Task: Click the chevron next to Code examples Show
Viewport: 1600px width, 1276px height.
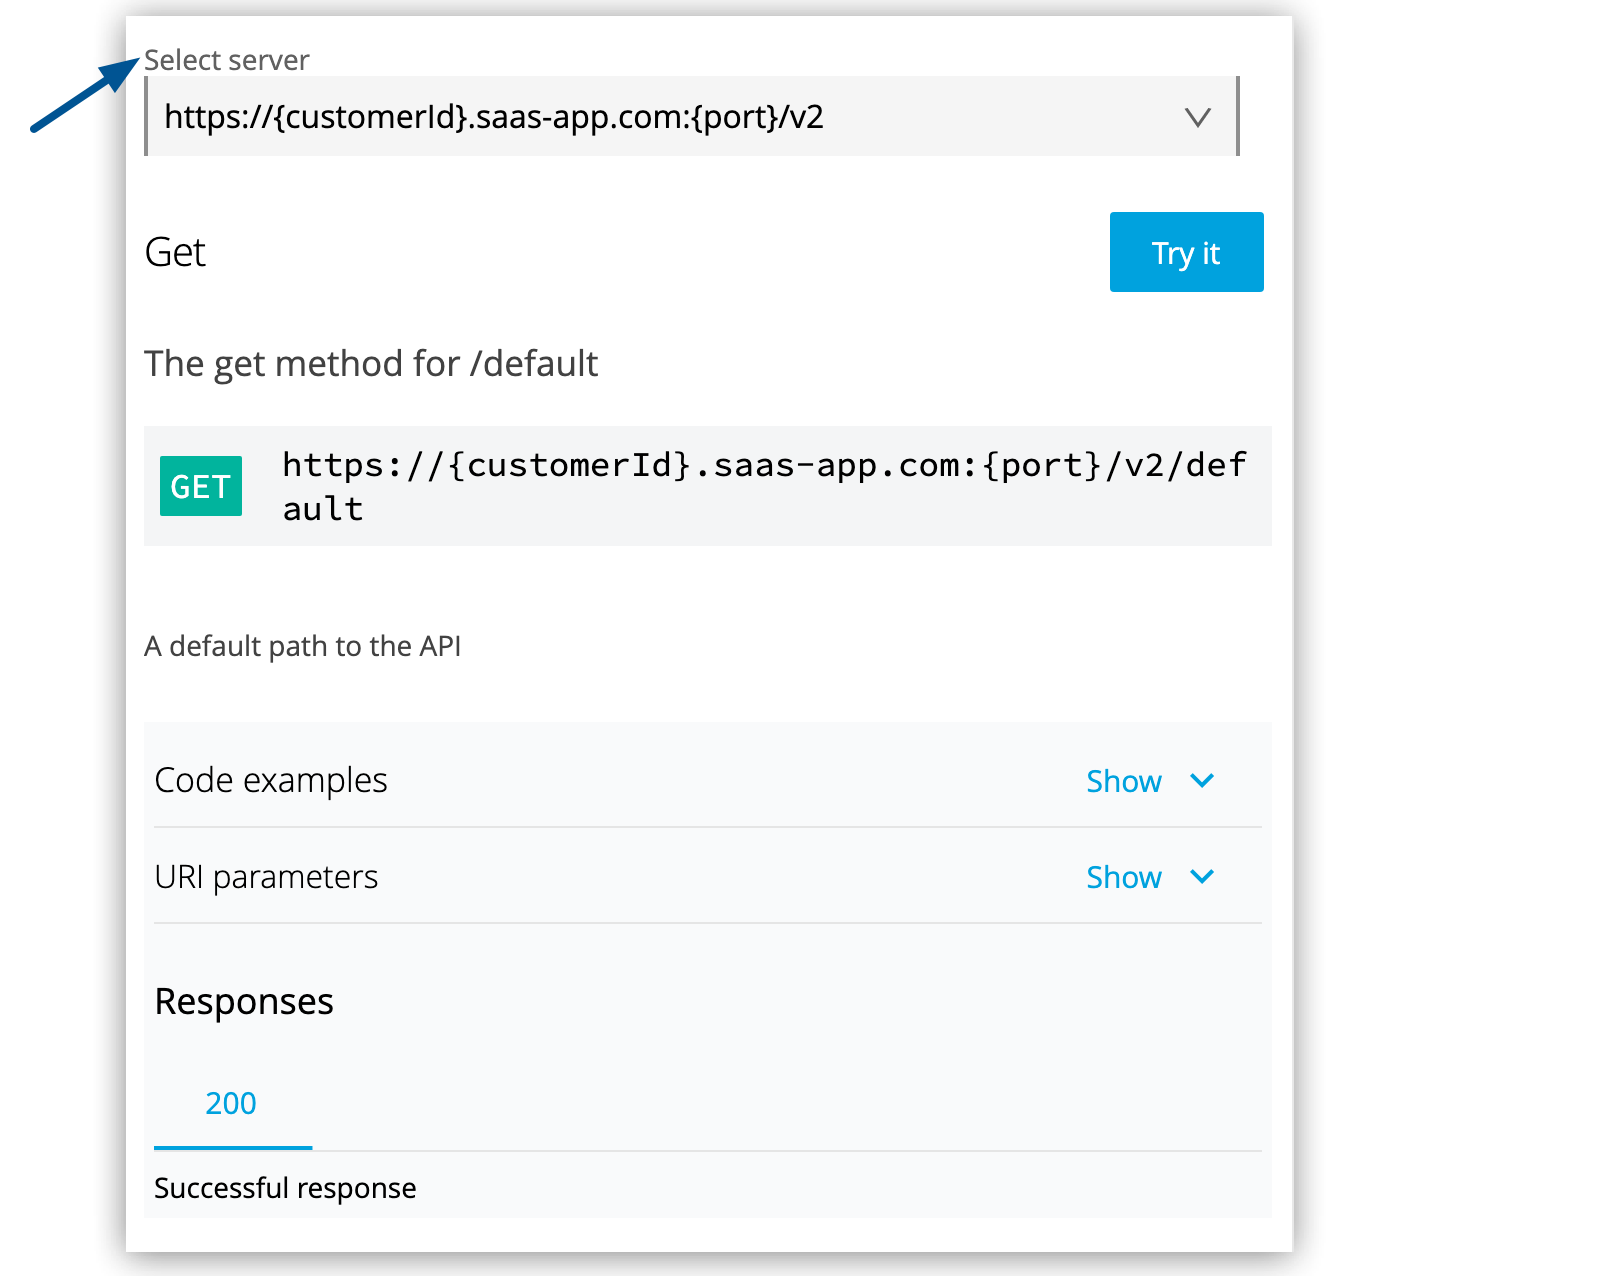Action: point(1203,781)
